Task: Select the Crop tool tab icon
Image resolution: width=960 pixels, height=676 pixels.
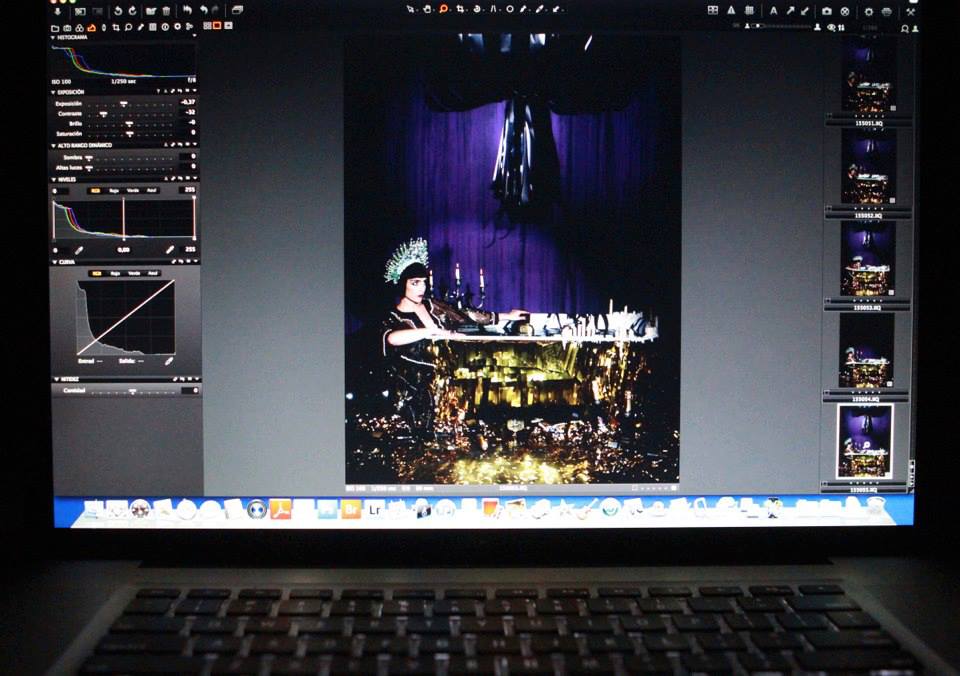Action: (x=116, y=26)
